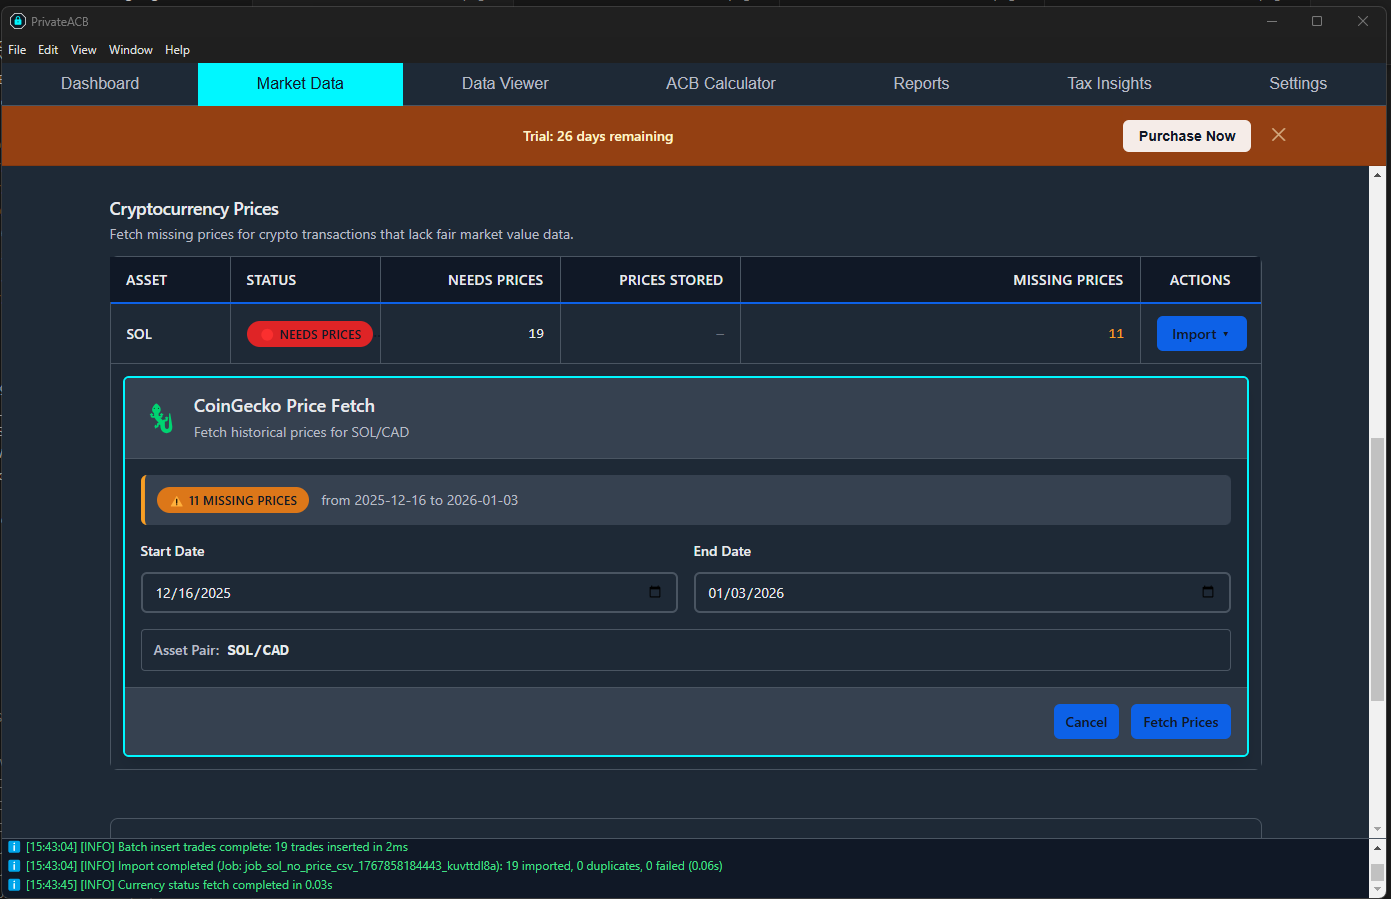Click the Cryptocurrency Prices heading
1391x899 pixels.
point(194,209)
